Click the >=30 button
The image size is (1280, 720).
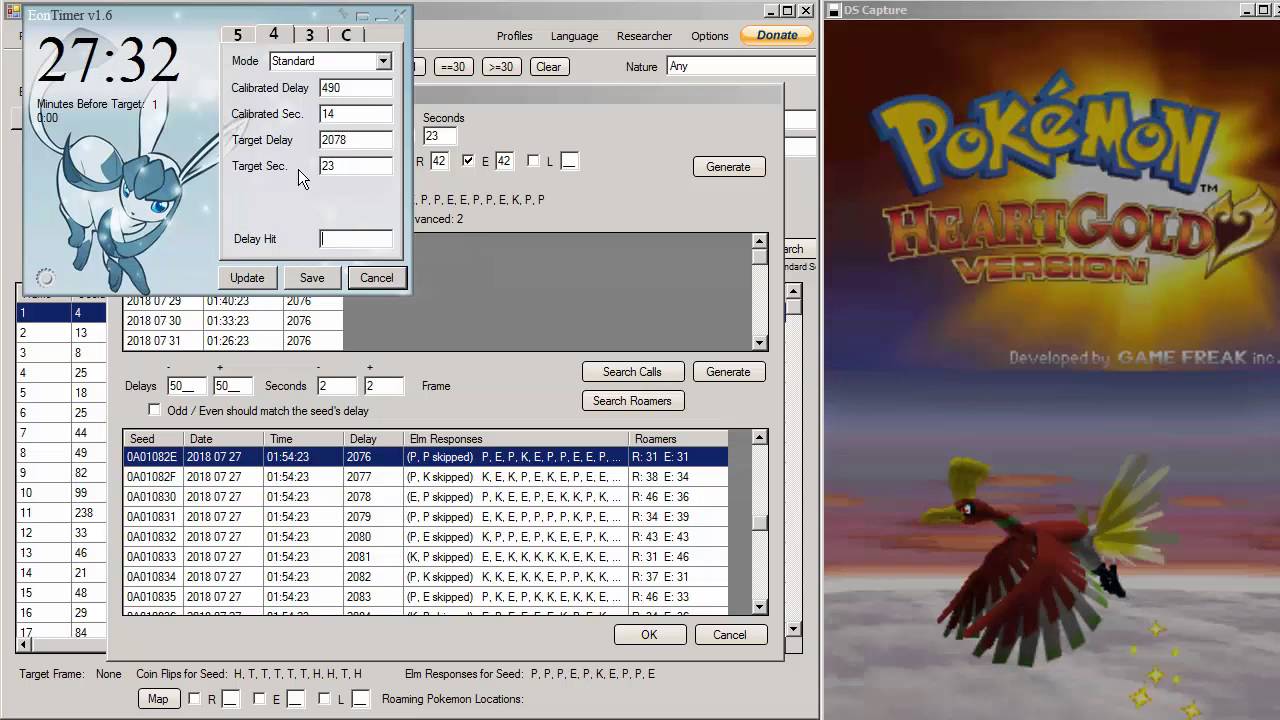[499, 67]
